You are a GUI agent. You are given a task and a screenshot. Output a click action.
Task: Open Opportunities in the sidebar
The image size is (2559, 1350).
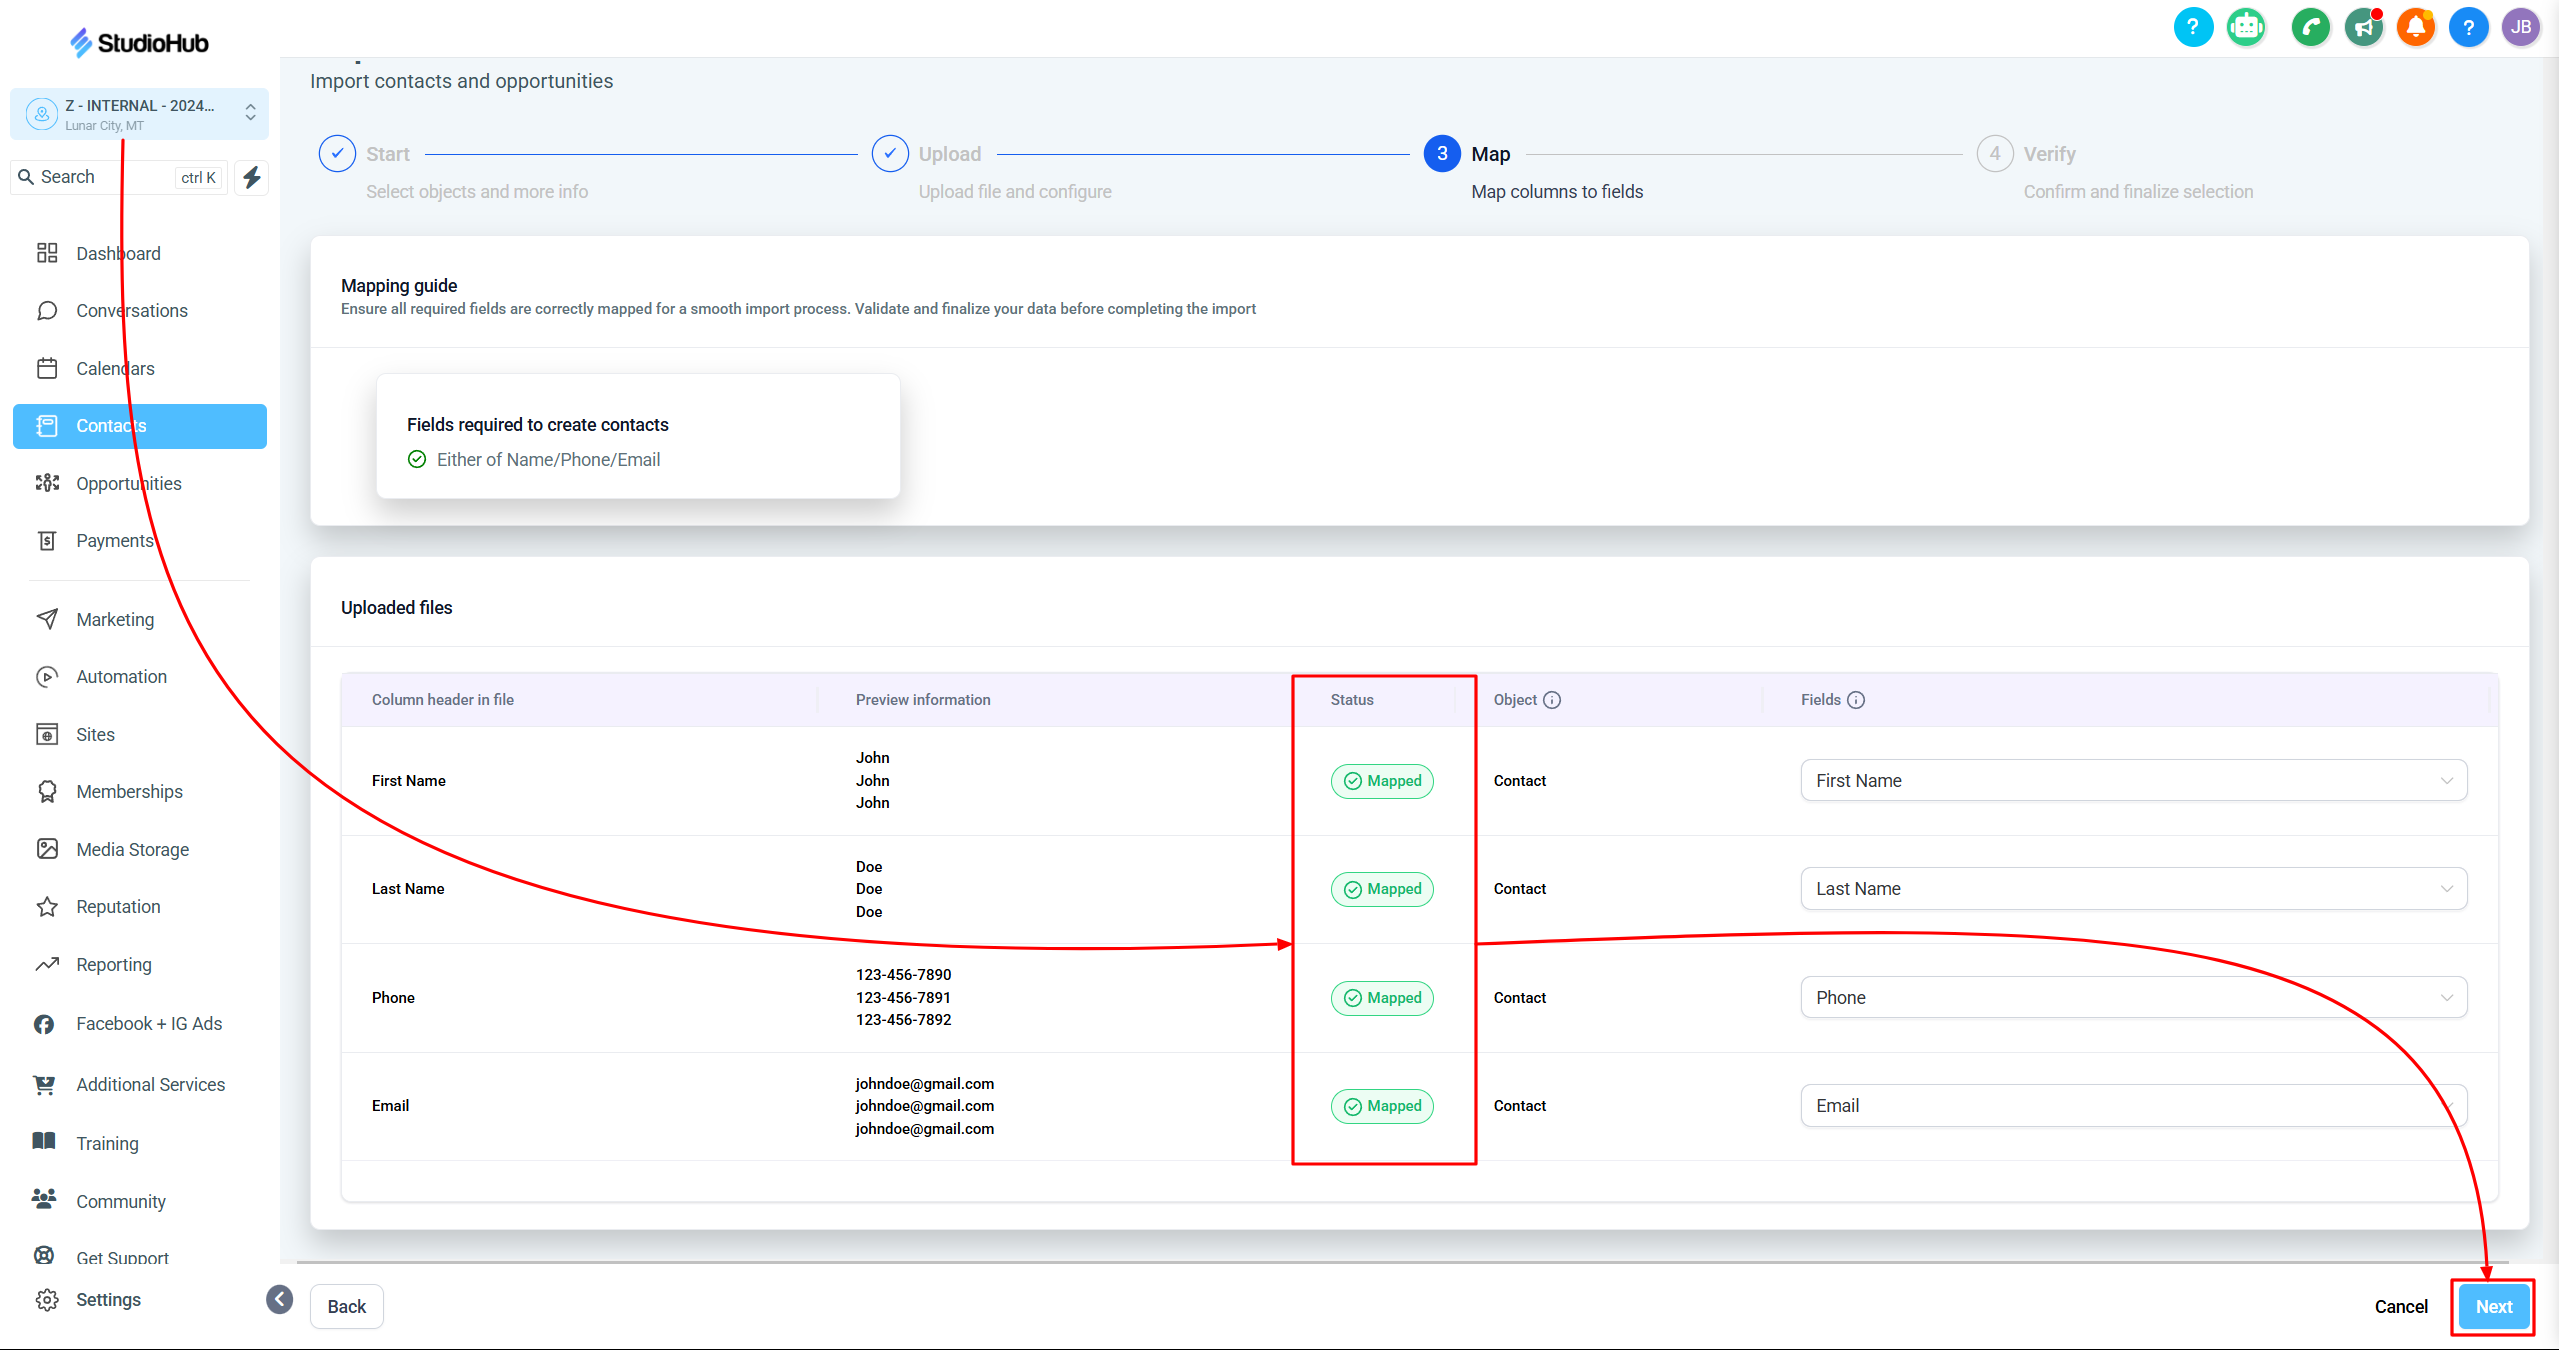pos(128,484)
